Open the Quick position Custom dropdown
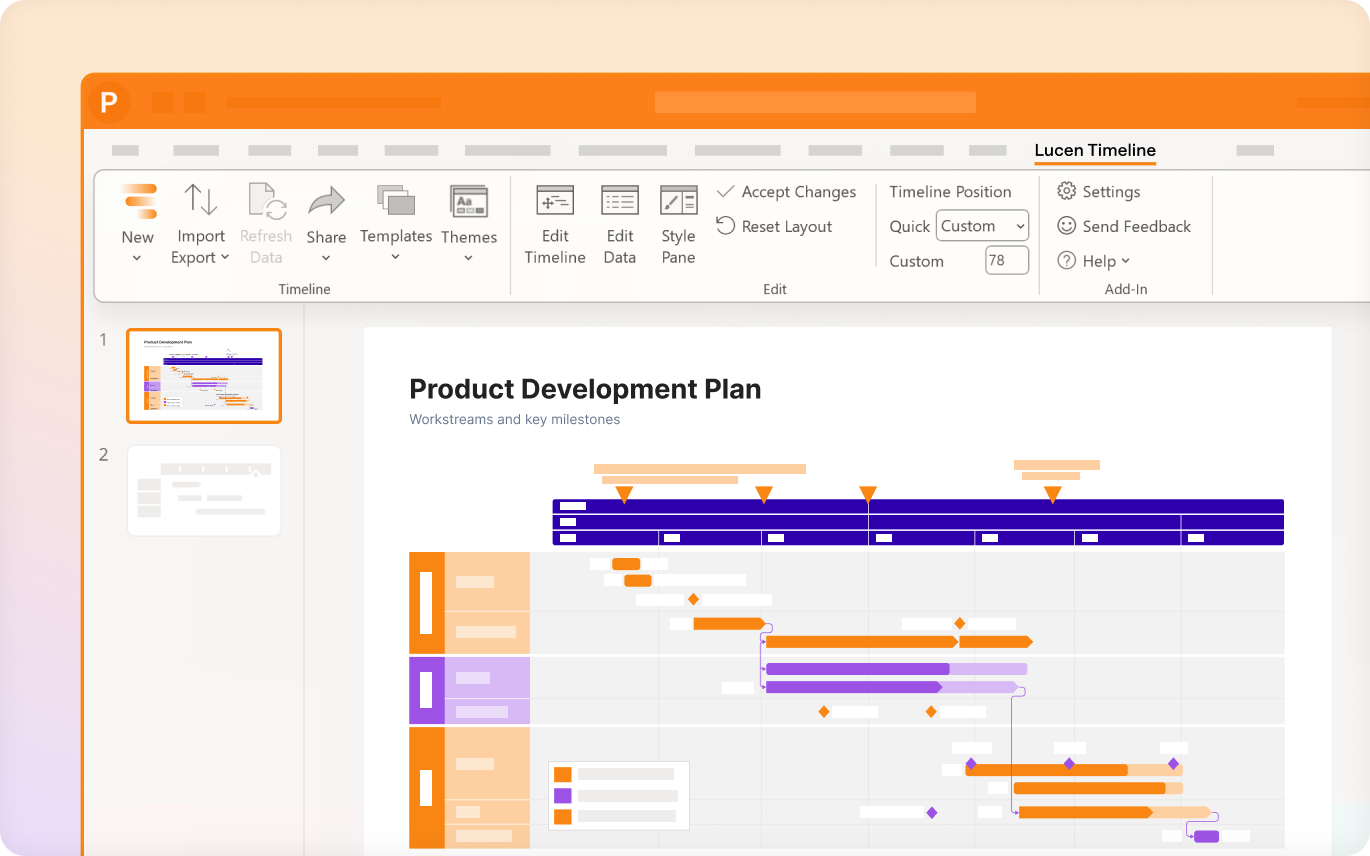 pos(982,226)
